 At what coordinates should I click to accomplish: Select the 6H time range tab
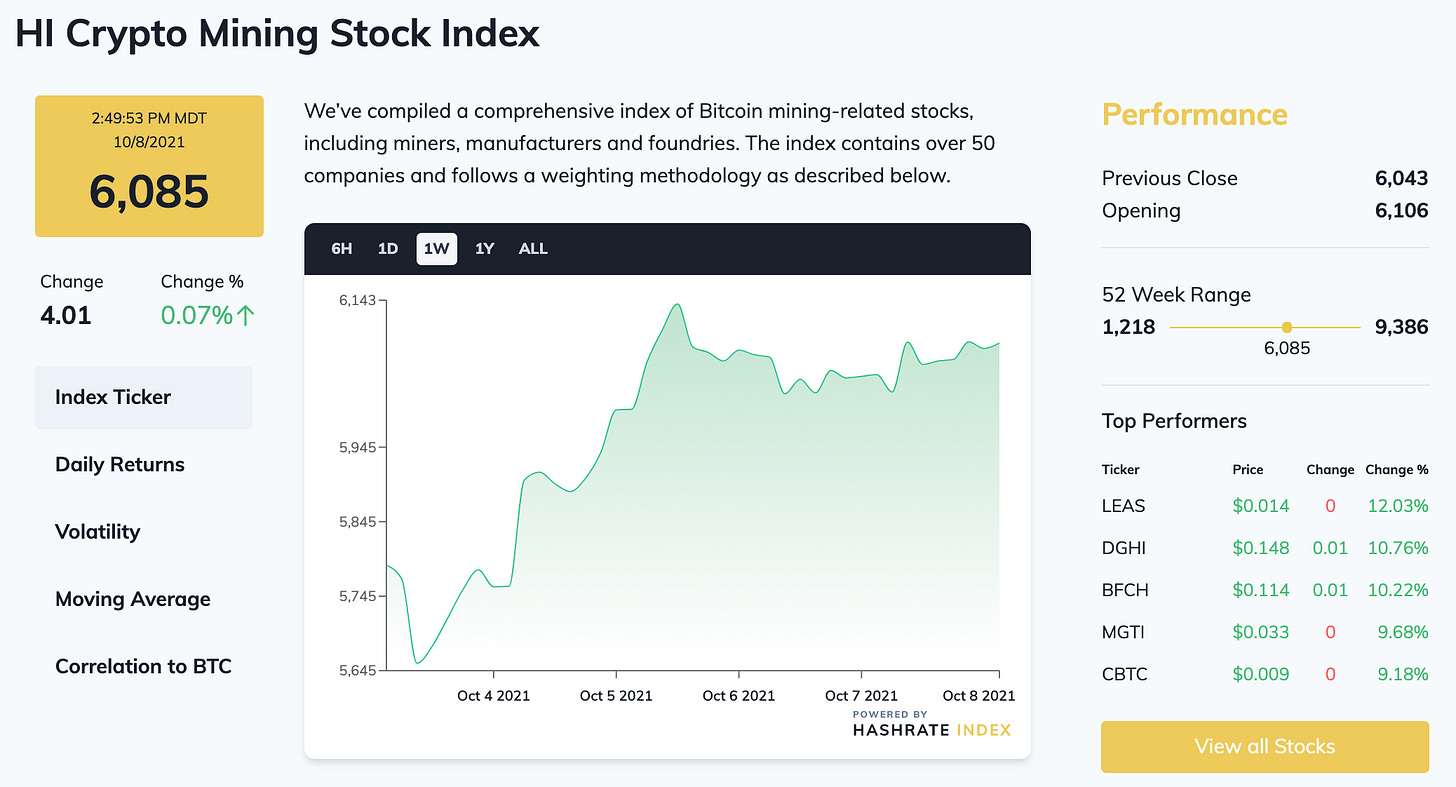point(342,249)
